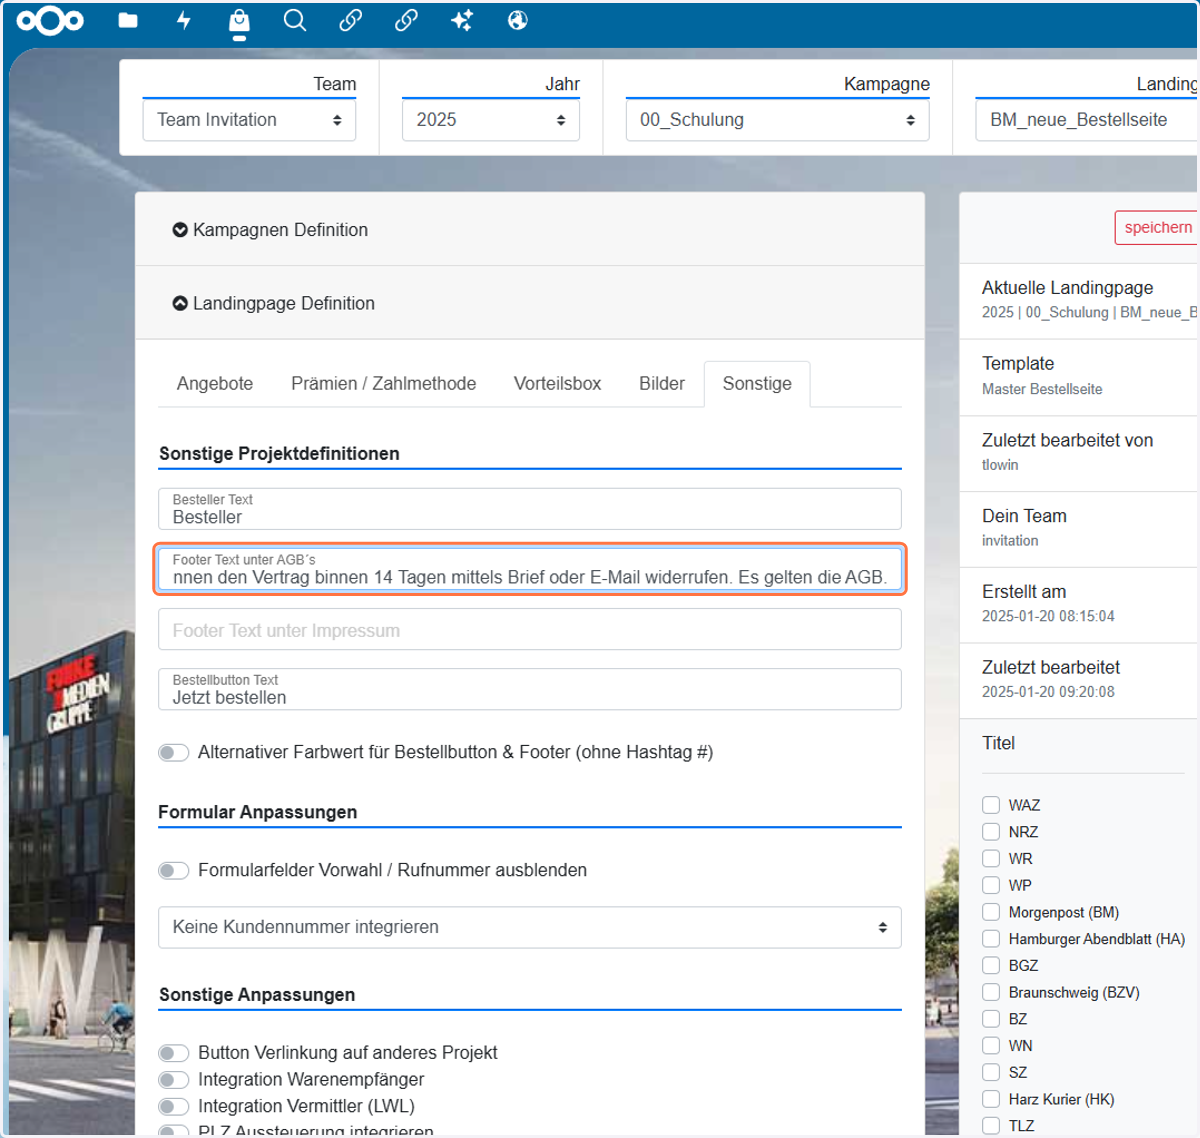Click the 2025-01-20 09:20:08 edit date
The image size is (1200, 1138).
coord(1048,692)
